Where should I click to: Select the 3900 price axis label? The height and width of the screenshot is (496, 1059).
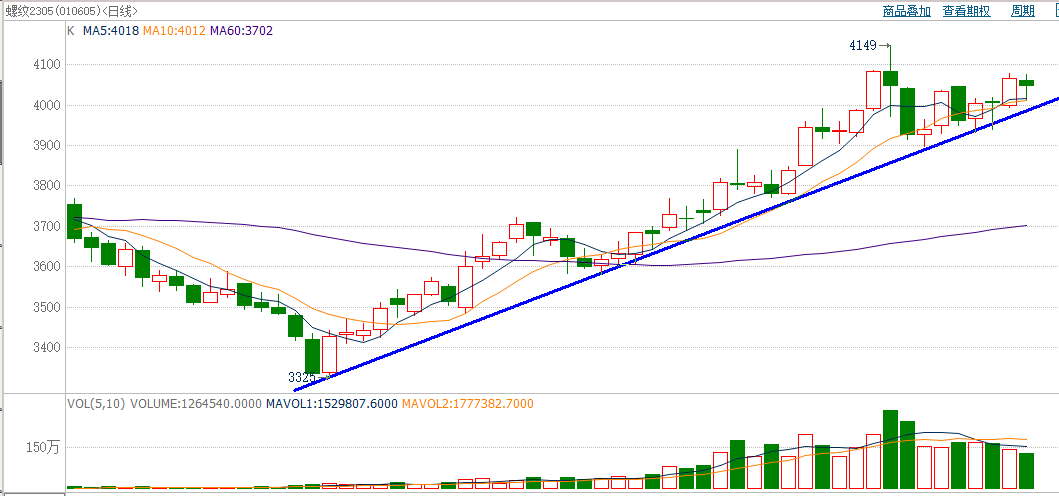pyautogui.click(x=47, y=146)
